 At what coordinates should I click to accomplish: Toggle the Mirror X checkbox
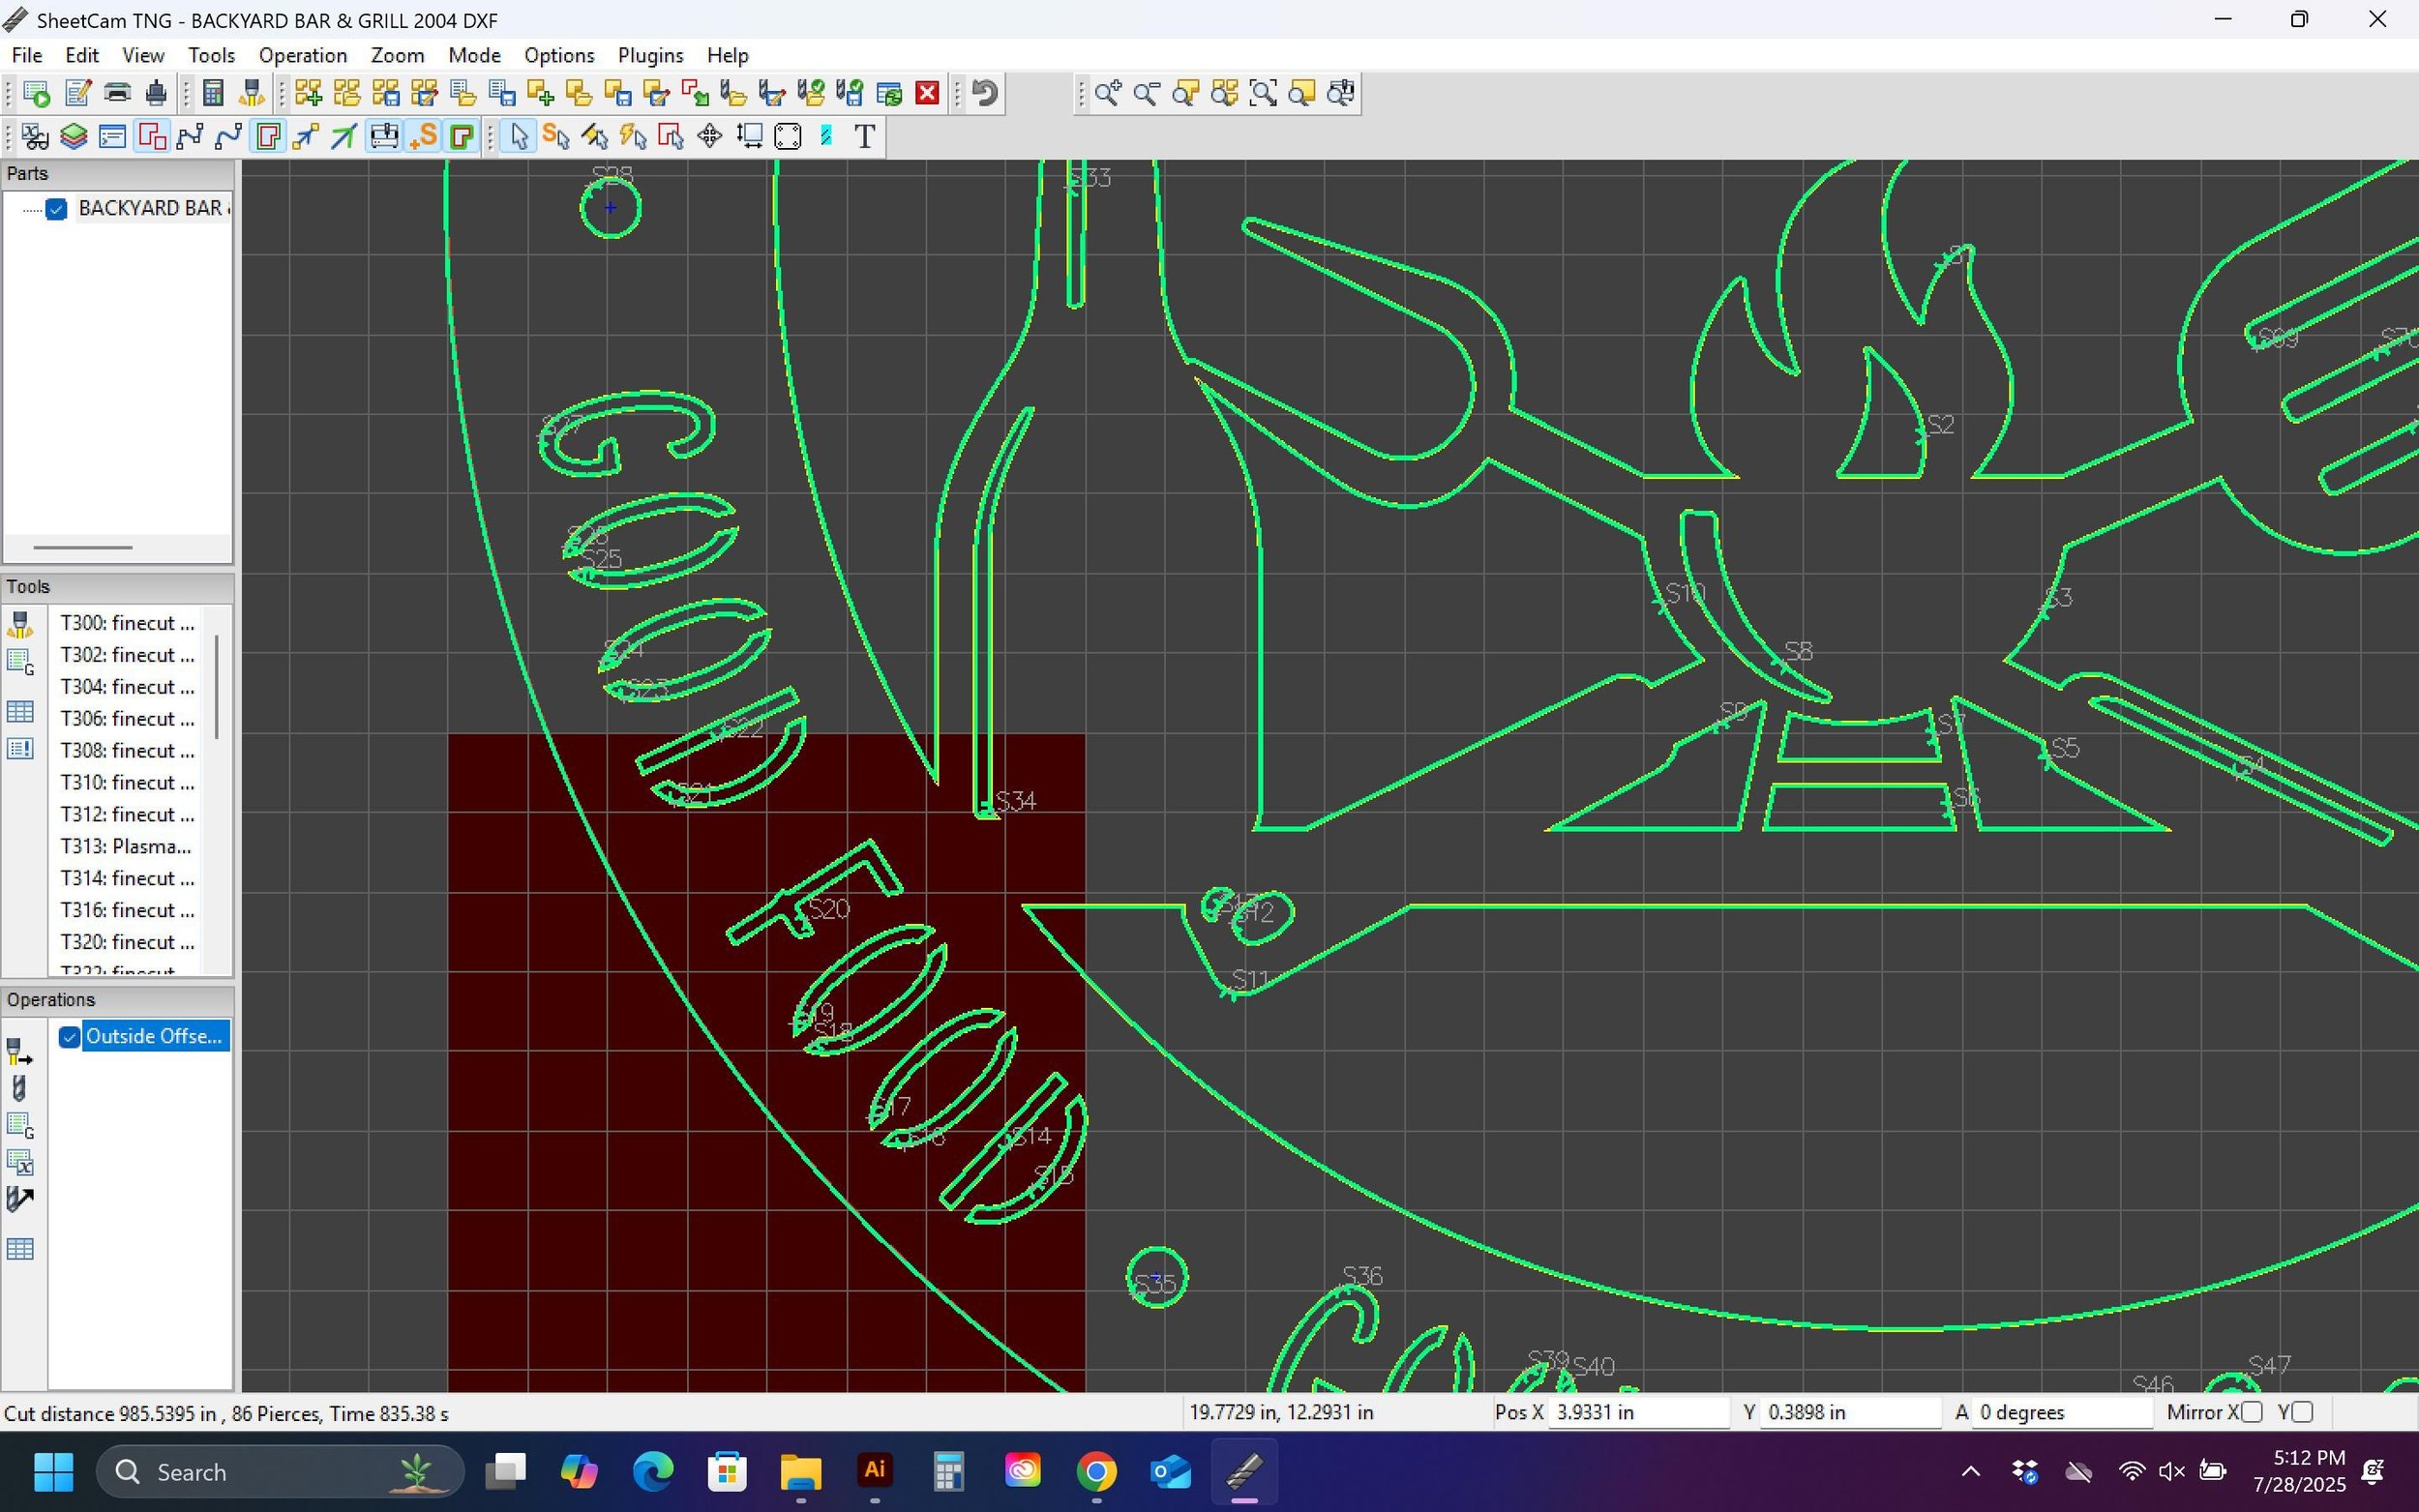(x=2252, y=1412)
